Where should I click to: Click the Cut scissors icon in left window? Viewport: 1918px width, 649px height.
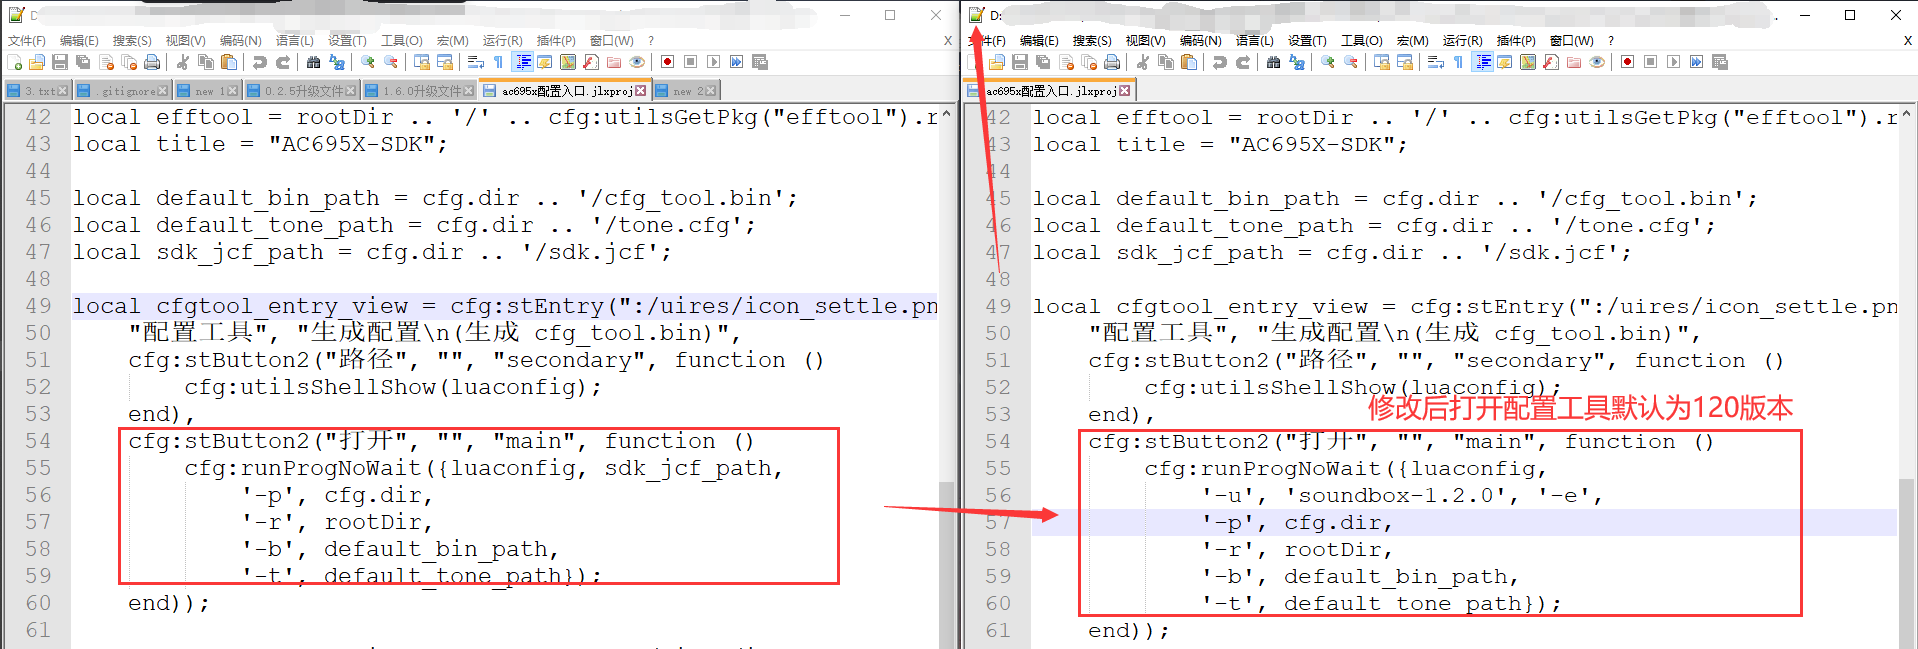(x=183, y=62)
